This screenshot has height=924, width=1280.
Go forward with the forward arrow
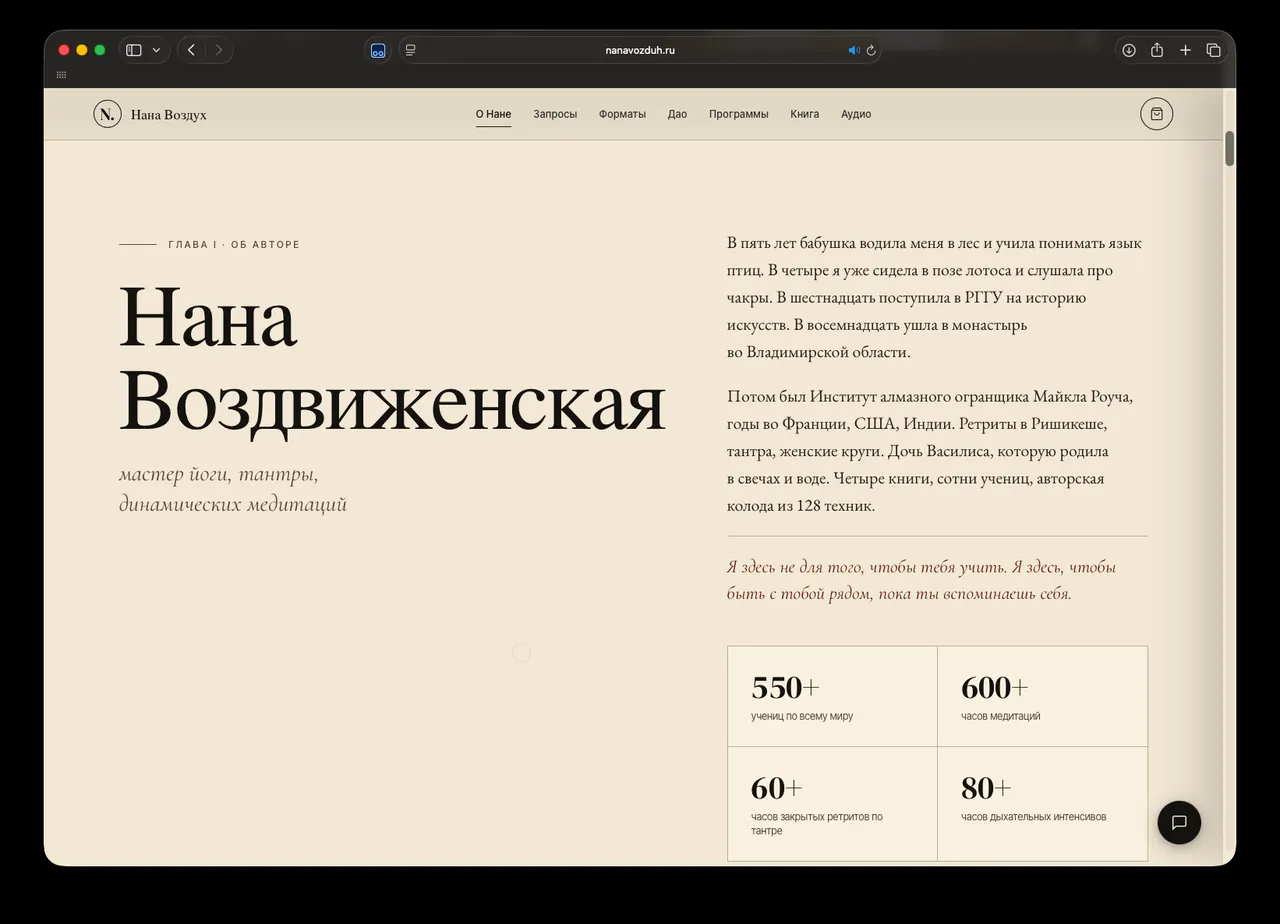[x=218, y=50]
